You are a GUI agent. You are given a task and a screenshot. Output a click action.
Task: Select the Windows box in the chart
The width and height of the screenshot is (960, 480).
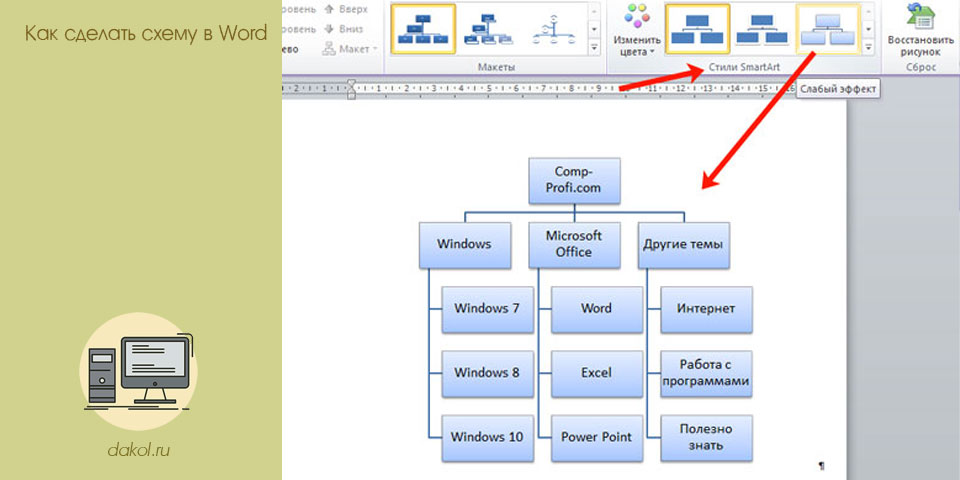tap(464, 244)
